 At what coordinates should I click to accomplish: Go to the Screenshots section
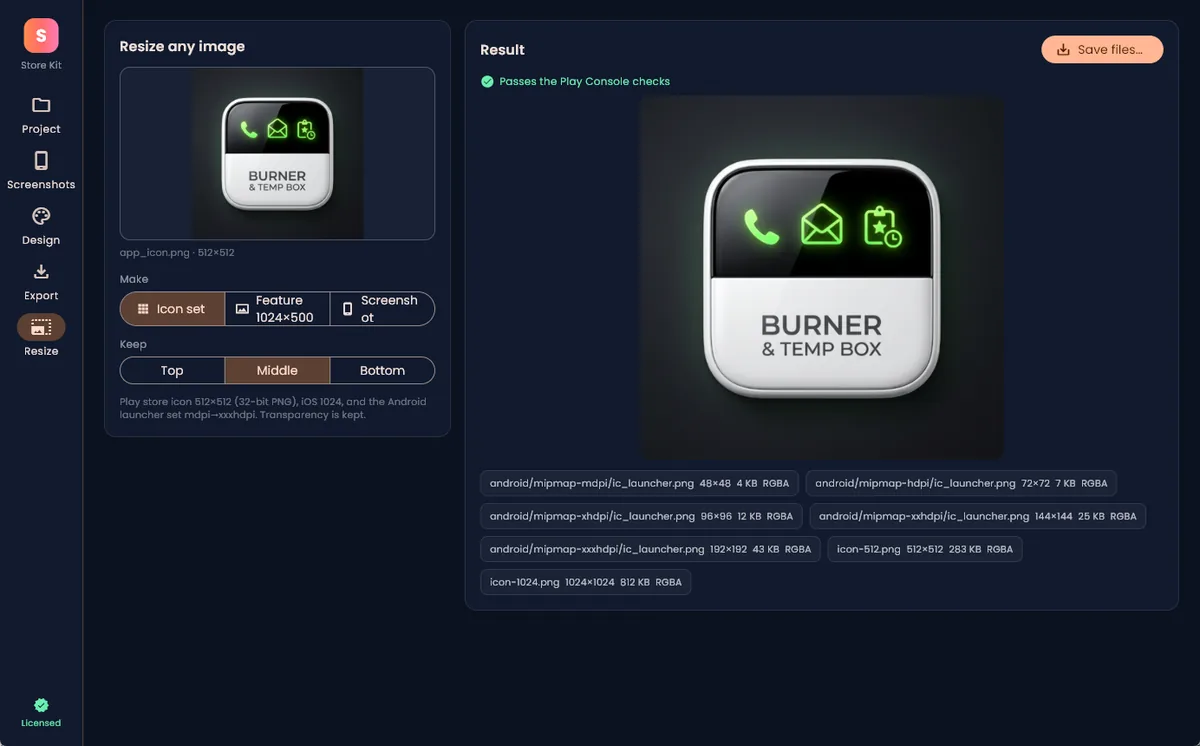(41, 170)
